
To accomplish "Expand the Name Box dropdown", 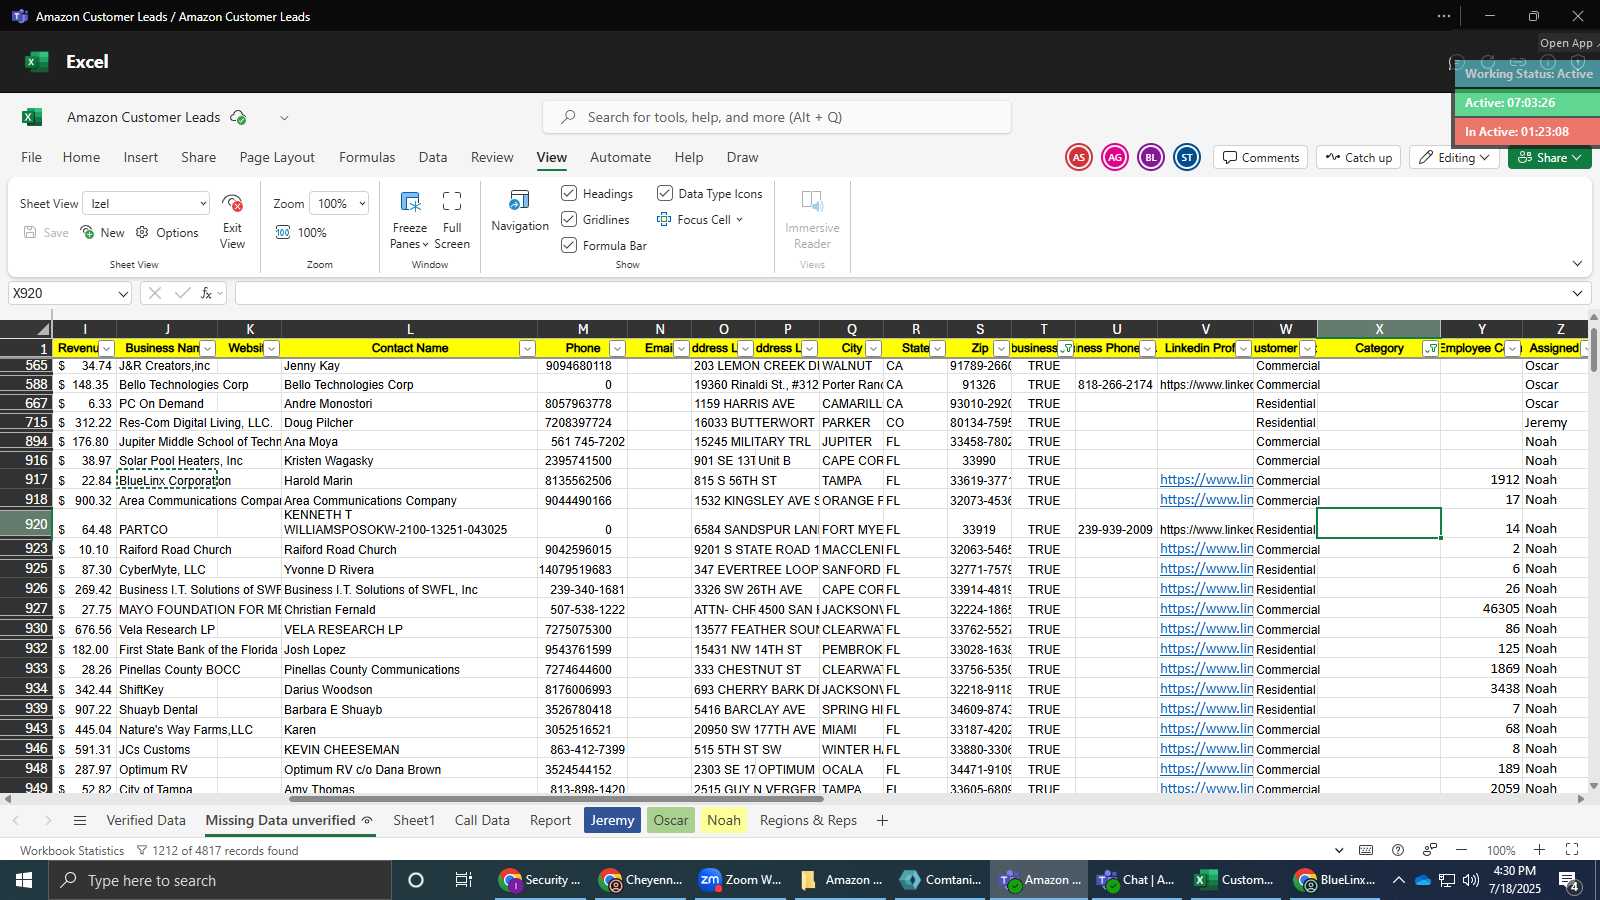I will click(x=123, y=294).
